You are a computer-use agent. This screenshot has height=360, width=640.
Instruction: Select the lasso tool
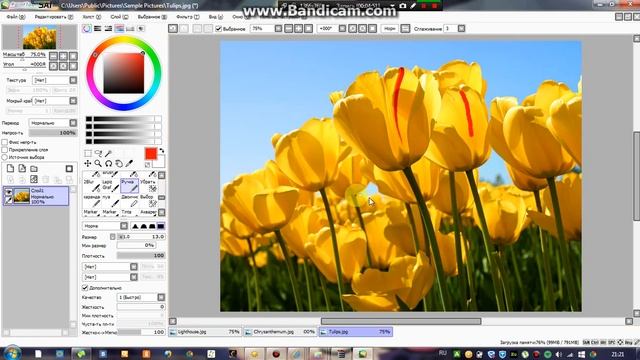[x=98, y=153]
